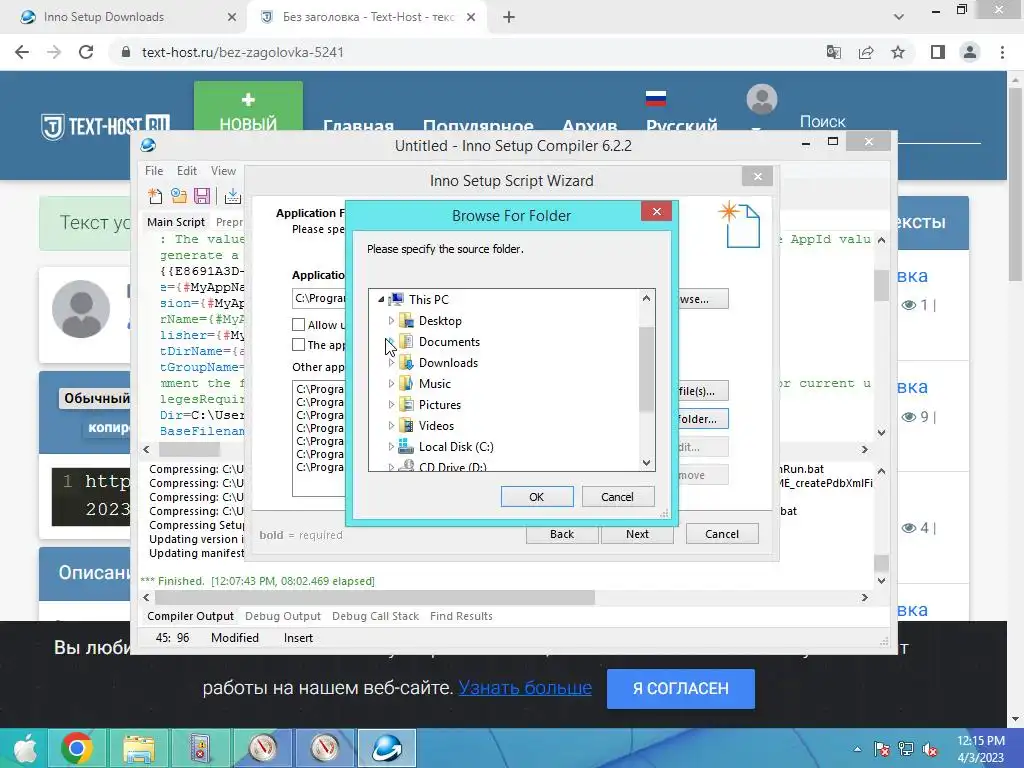Switch to Compiler Output tab
The width and height of the screenshot is (1024, 768).
[x=190, y=616]
